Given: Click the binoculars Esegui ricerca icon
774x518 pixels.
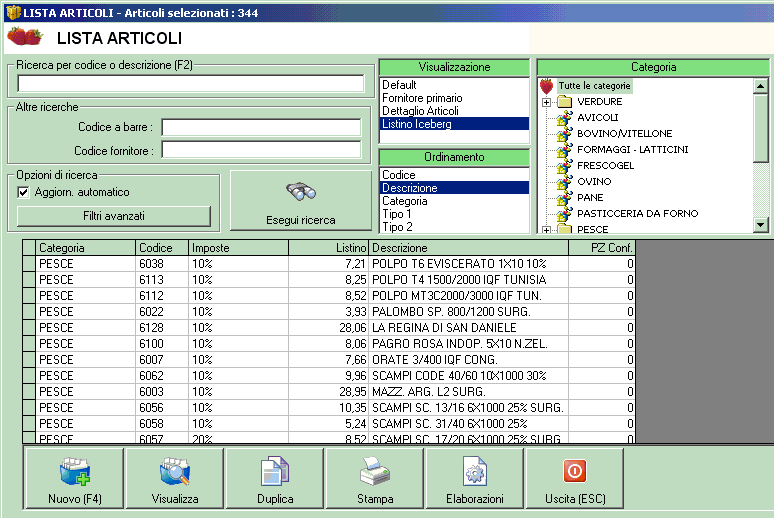Looking at the screenshot, I should point(301,193).
